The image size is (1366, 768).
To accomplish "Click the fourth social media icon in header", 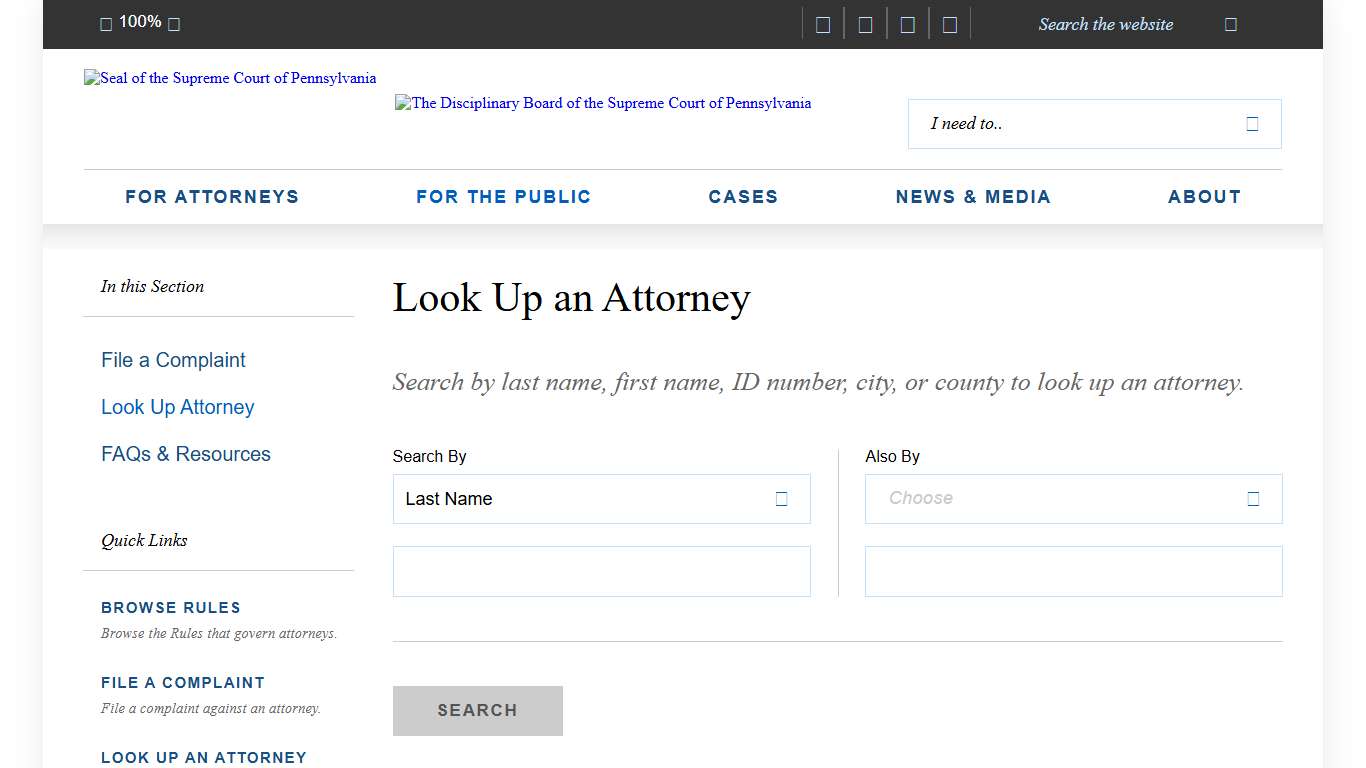I will [948, 23].
